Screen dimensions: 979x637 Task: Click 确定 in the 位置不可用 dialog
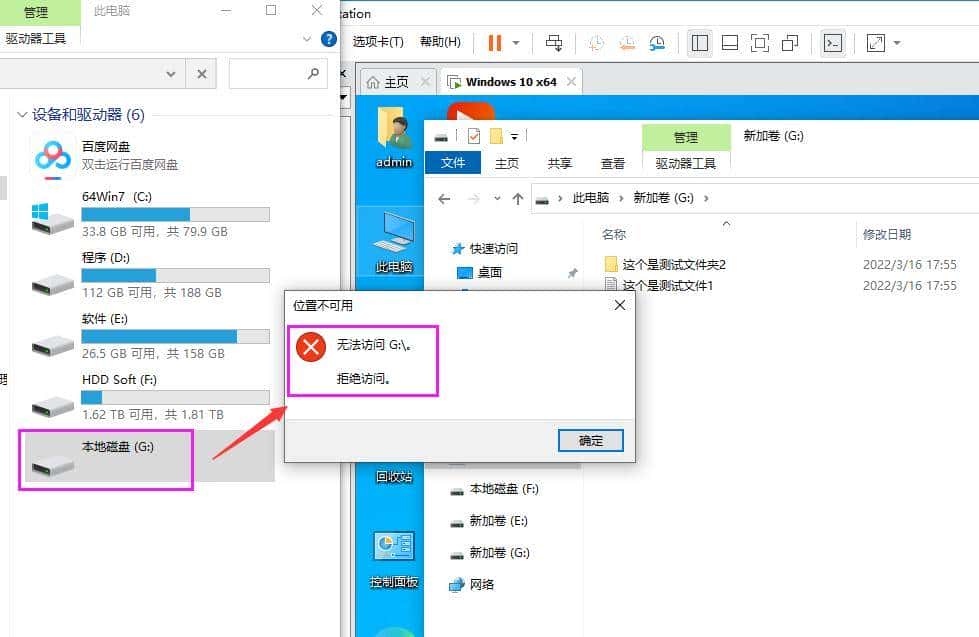tap(589, 440)
